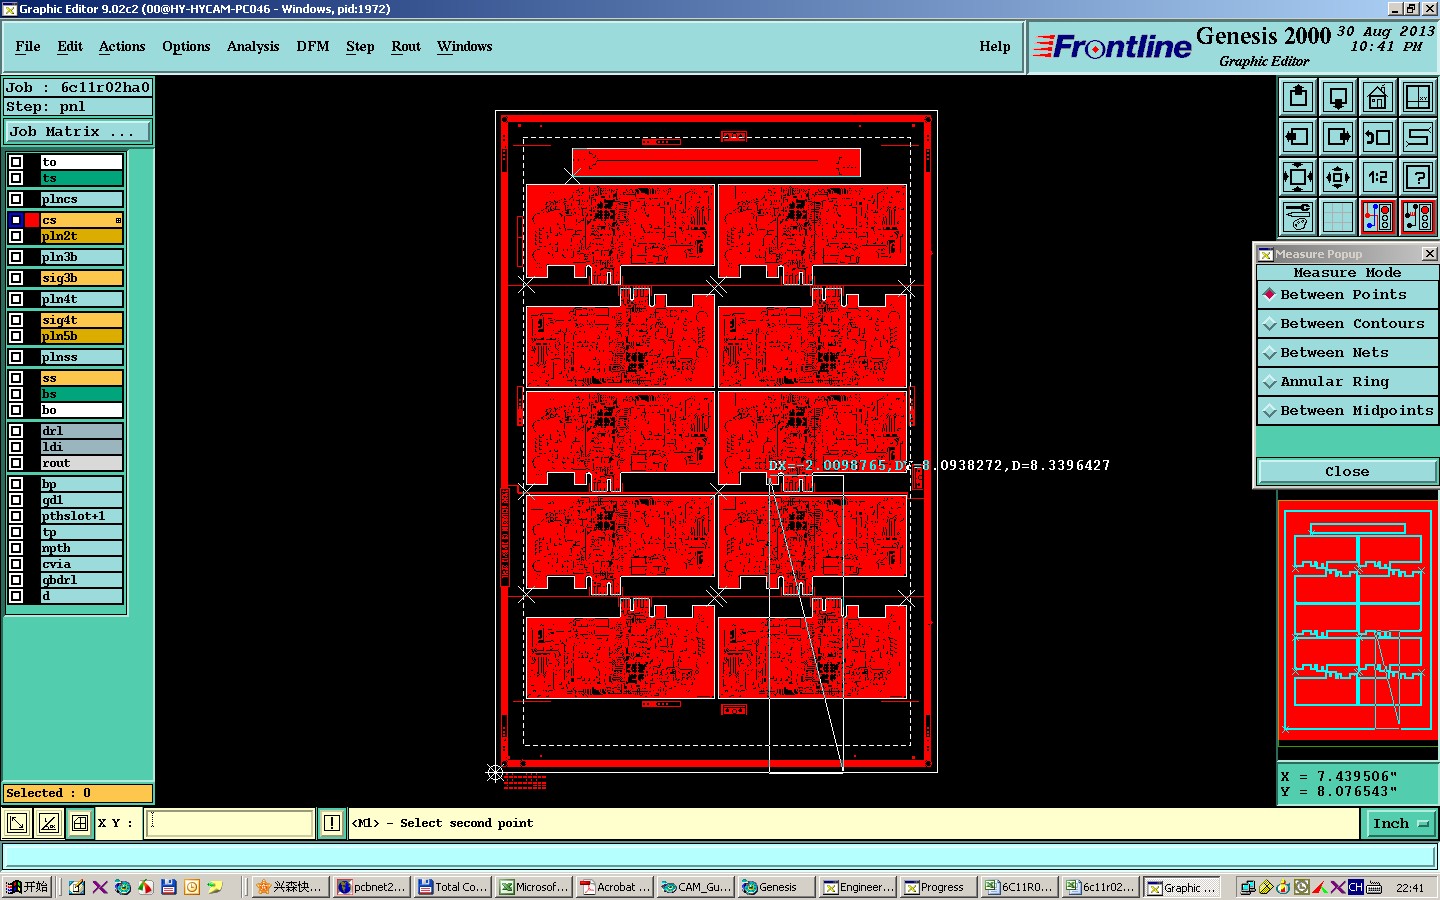Click the panel overview thumbnail
This screenshot has width=1440, height=900.
[x=1358, y=621]
